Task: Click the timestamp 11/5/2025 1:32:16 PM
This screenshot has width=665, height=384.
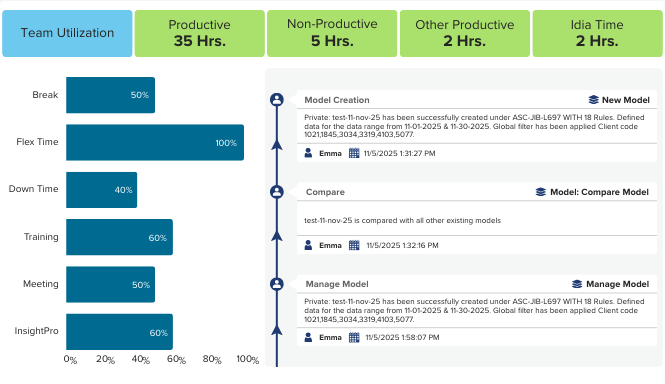Action: [402, 246]
